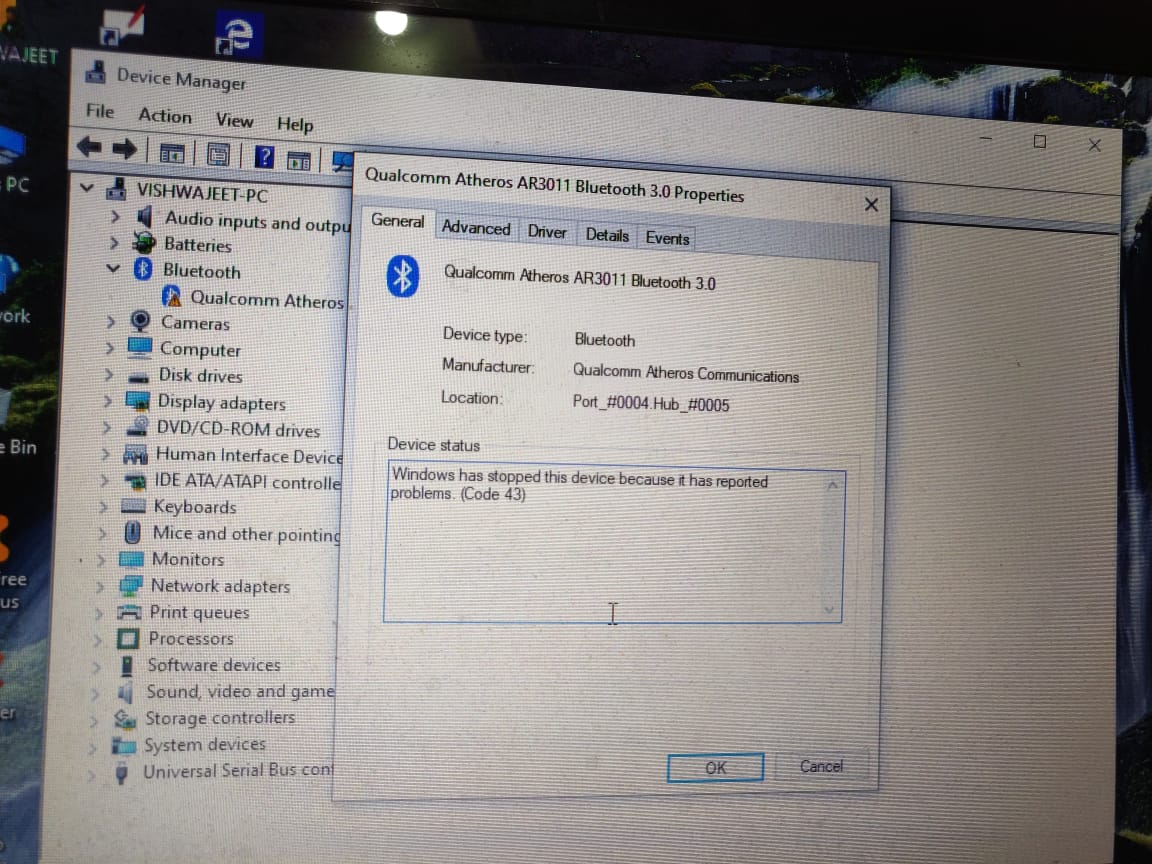Select Software devices in the tree
Image resolution: width=1152 pixels, height=864 pixels.
point(214,665)
